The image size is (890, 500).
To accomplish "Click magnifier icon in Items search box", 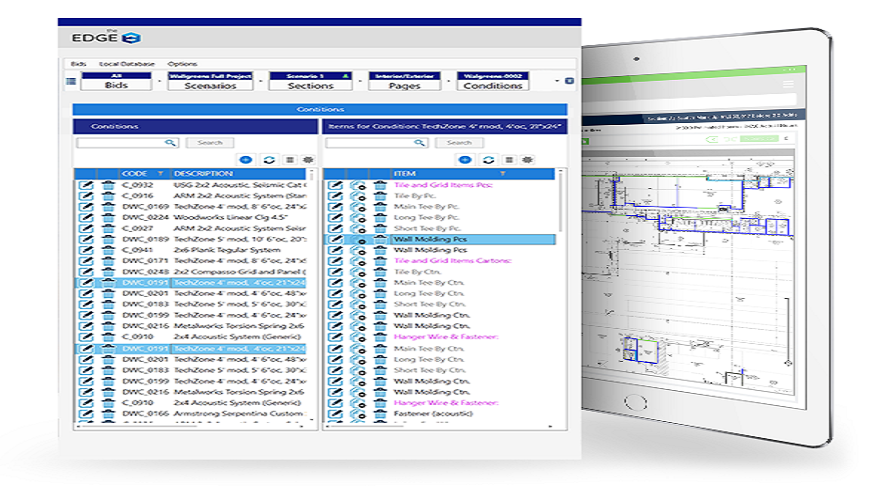I will 419,142.
